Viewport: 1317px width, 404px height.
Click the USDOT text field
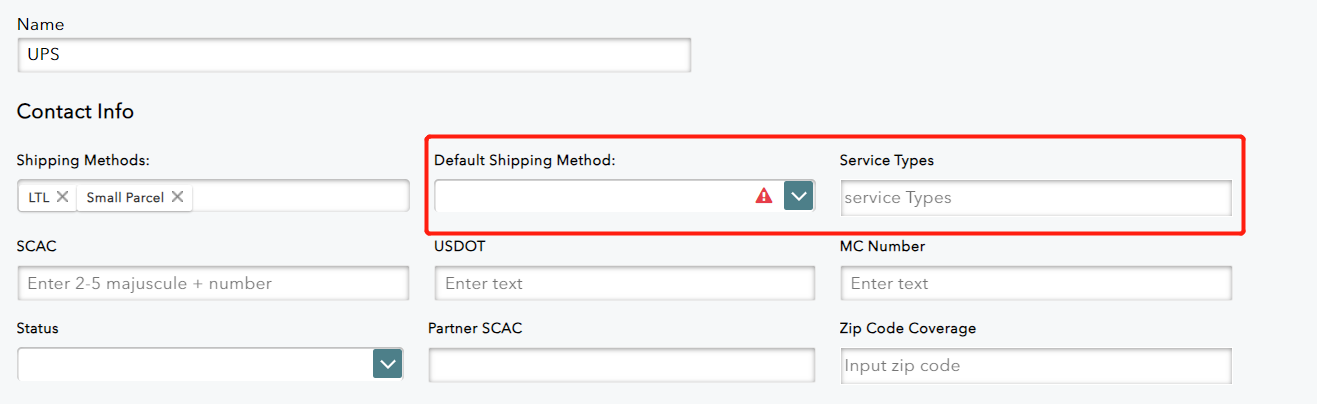[x=624, y=283]
